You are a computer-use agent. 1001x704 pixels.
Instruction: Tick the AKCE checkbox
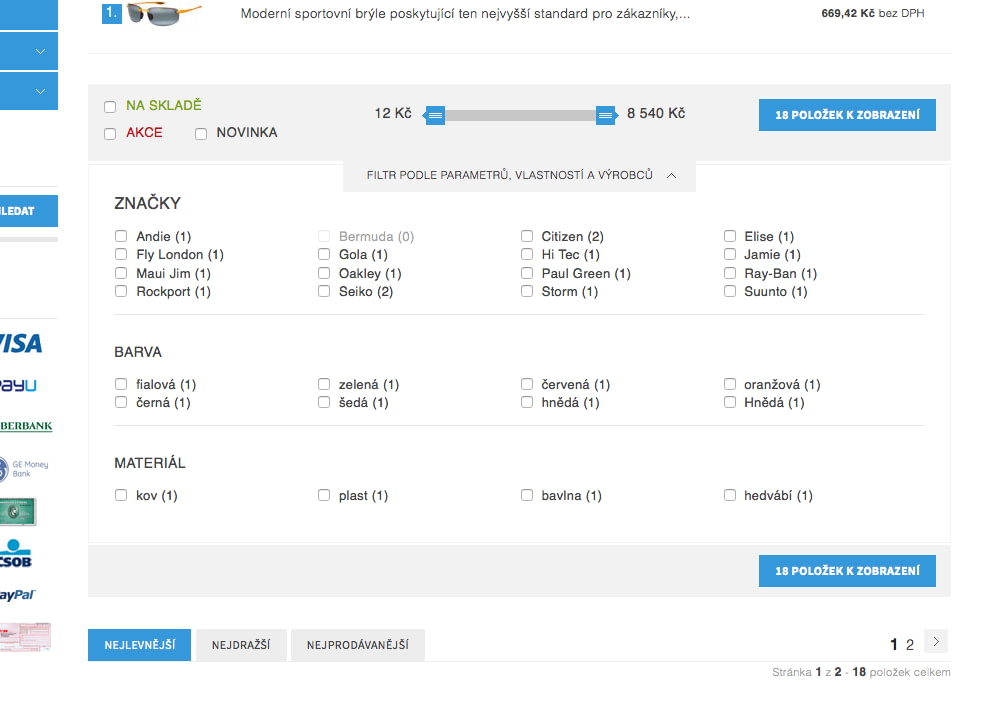pos(110,133)
